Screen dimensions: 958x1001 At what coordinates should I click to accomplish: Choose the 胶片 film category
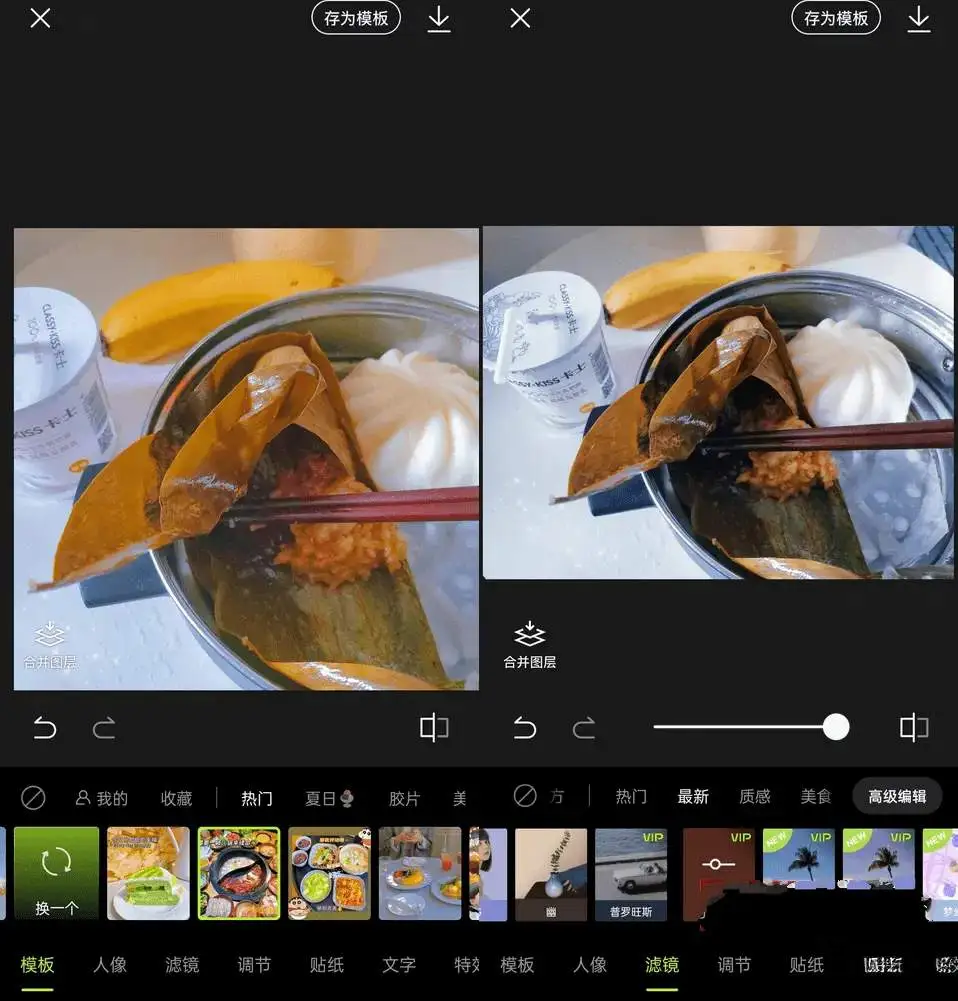404,798
